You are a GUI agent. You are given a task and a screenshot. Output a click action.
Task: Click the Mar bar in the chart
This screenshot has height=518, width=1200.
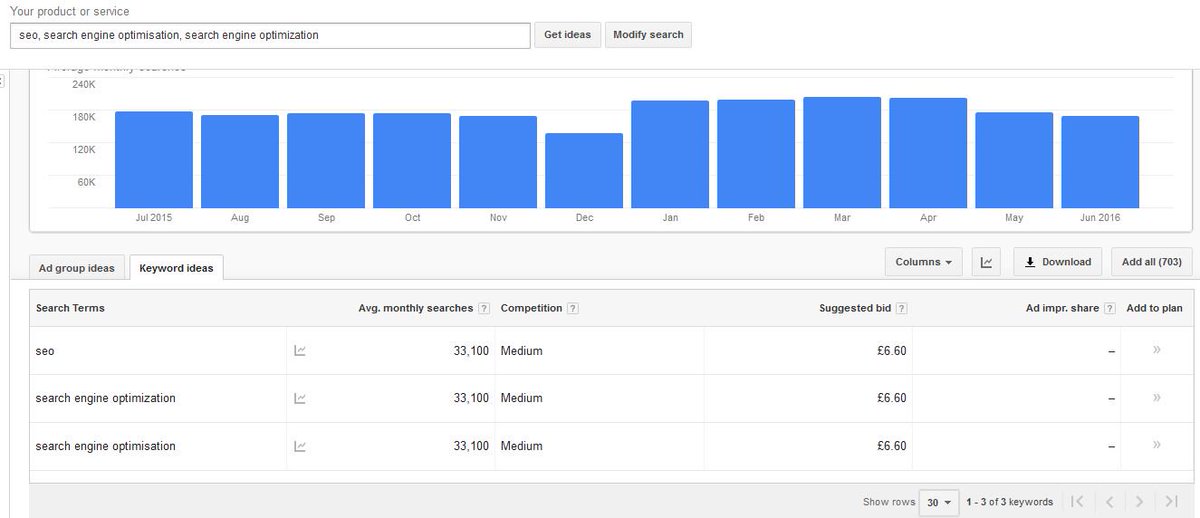click(x=842, y=152)
